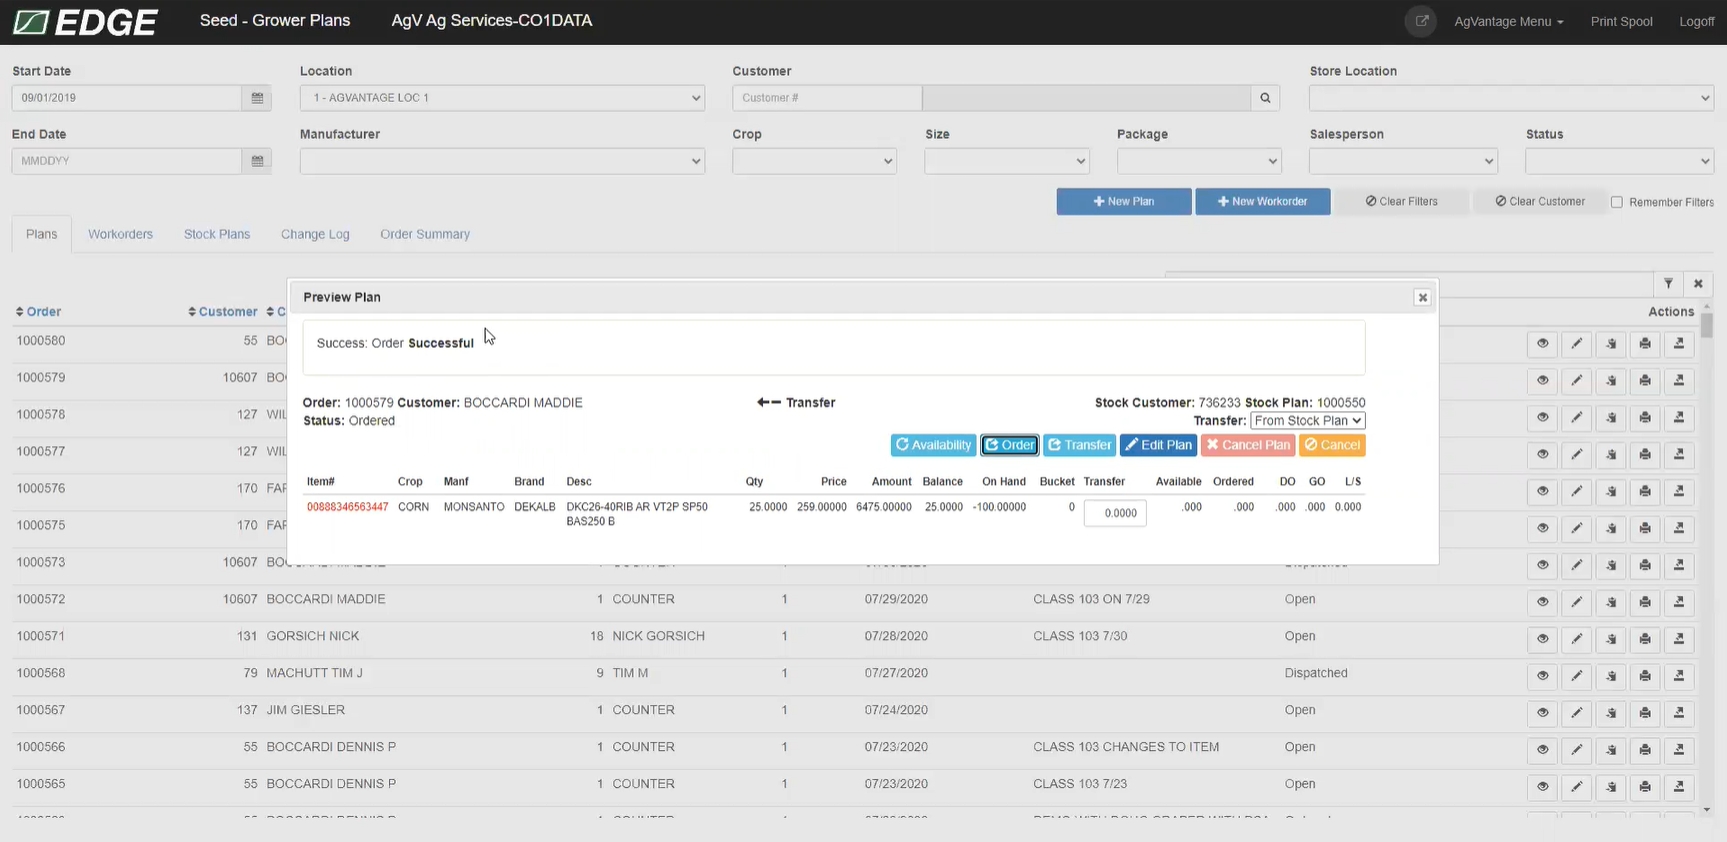
Task: Click the New Workorder button
Action: pos(1262,202)
